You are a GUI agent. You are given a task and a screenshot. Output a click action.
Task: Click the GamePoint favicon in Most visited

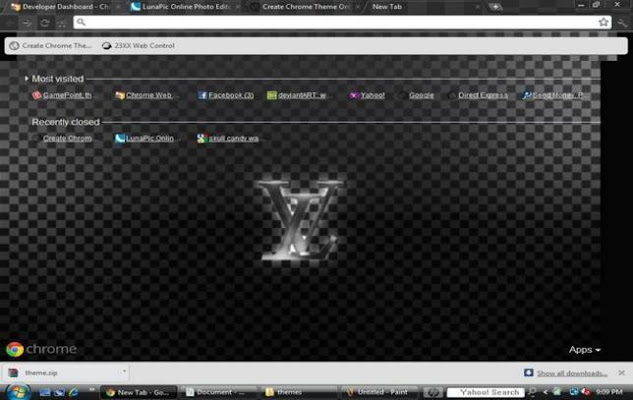37,95
